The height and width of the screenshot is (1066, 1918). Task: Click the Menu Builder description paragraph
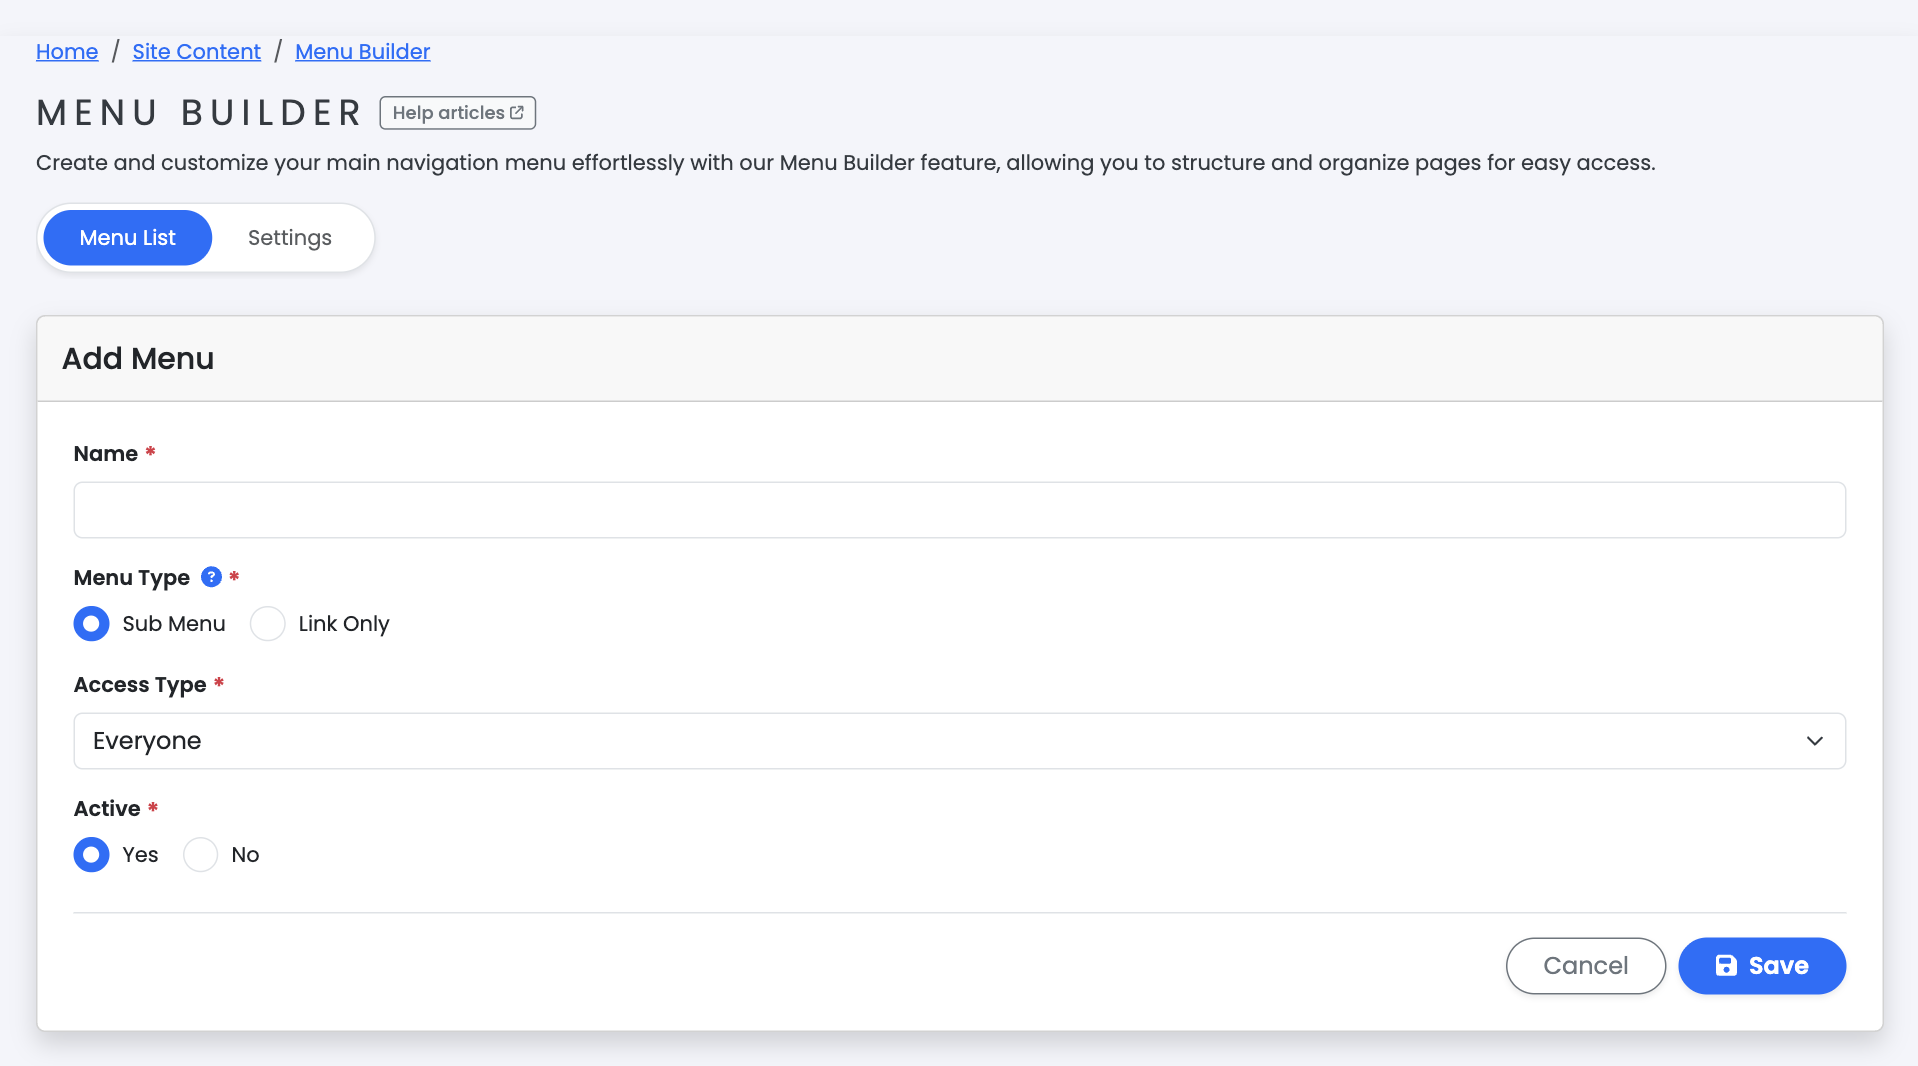coord(846,163)
